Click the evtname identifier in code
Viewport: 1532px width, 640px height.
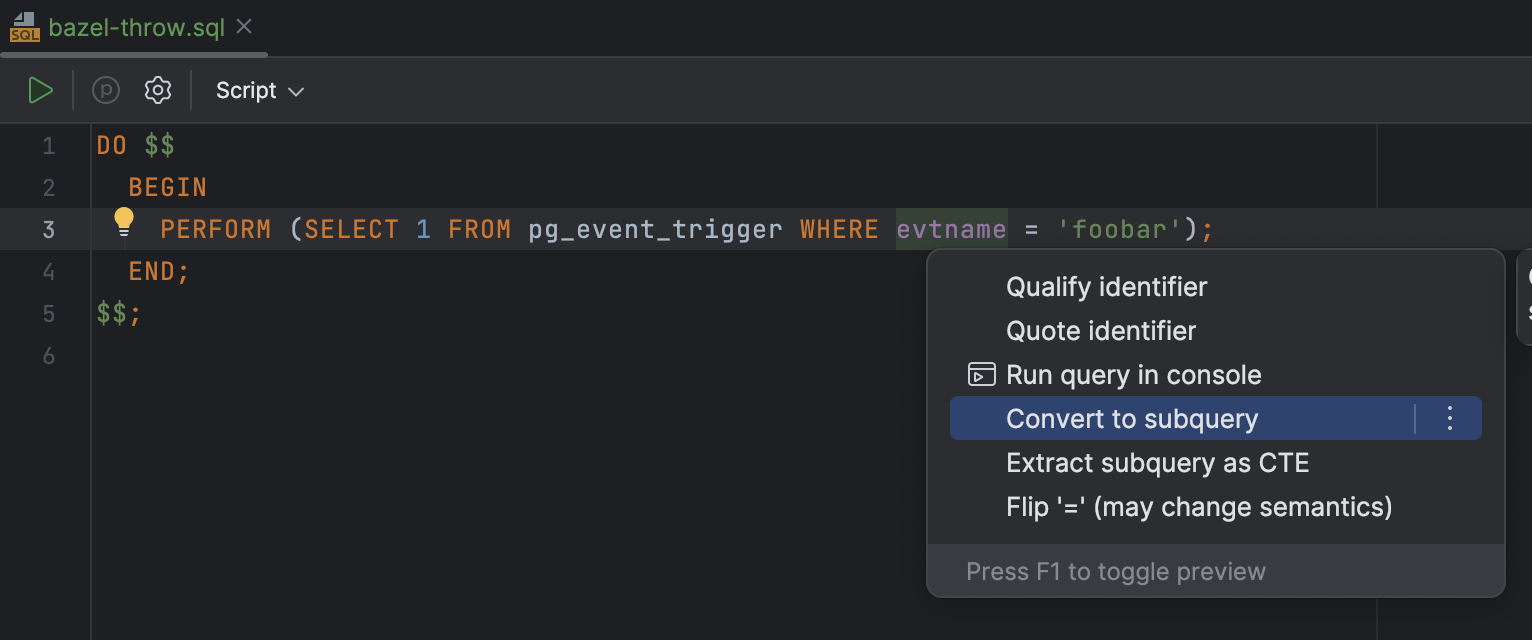coord(951,230)
